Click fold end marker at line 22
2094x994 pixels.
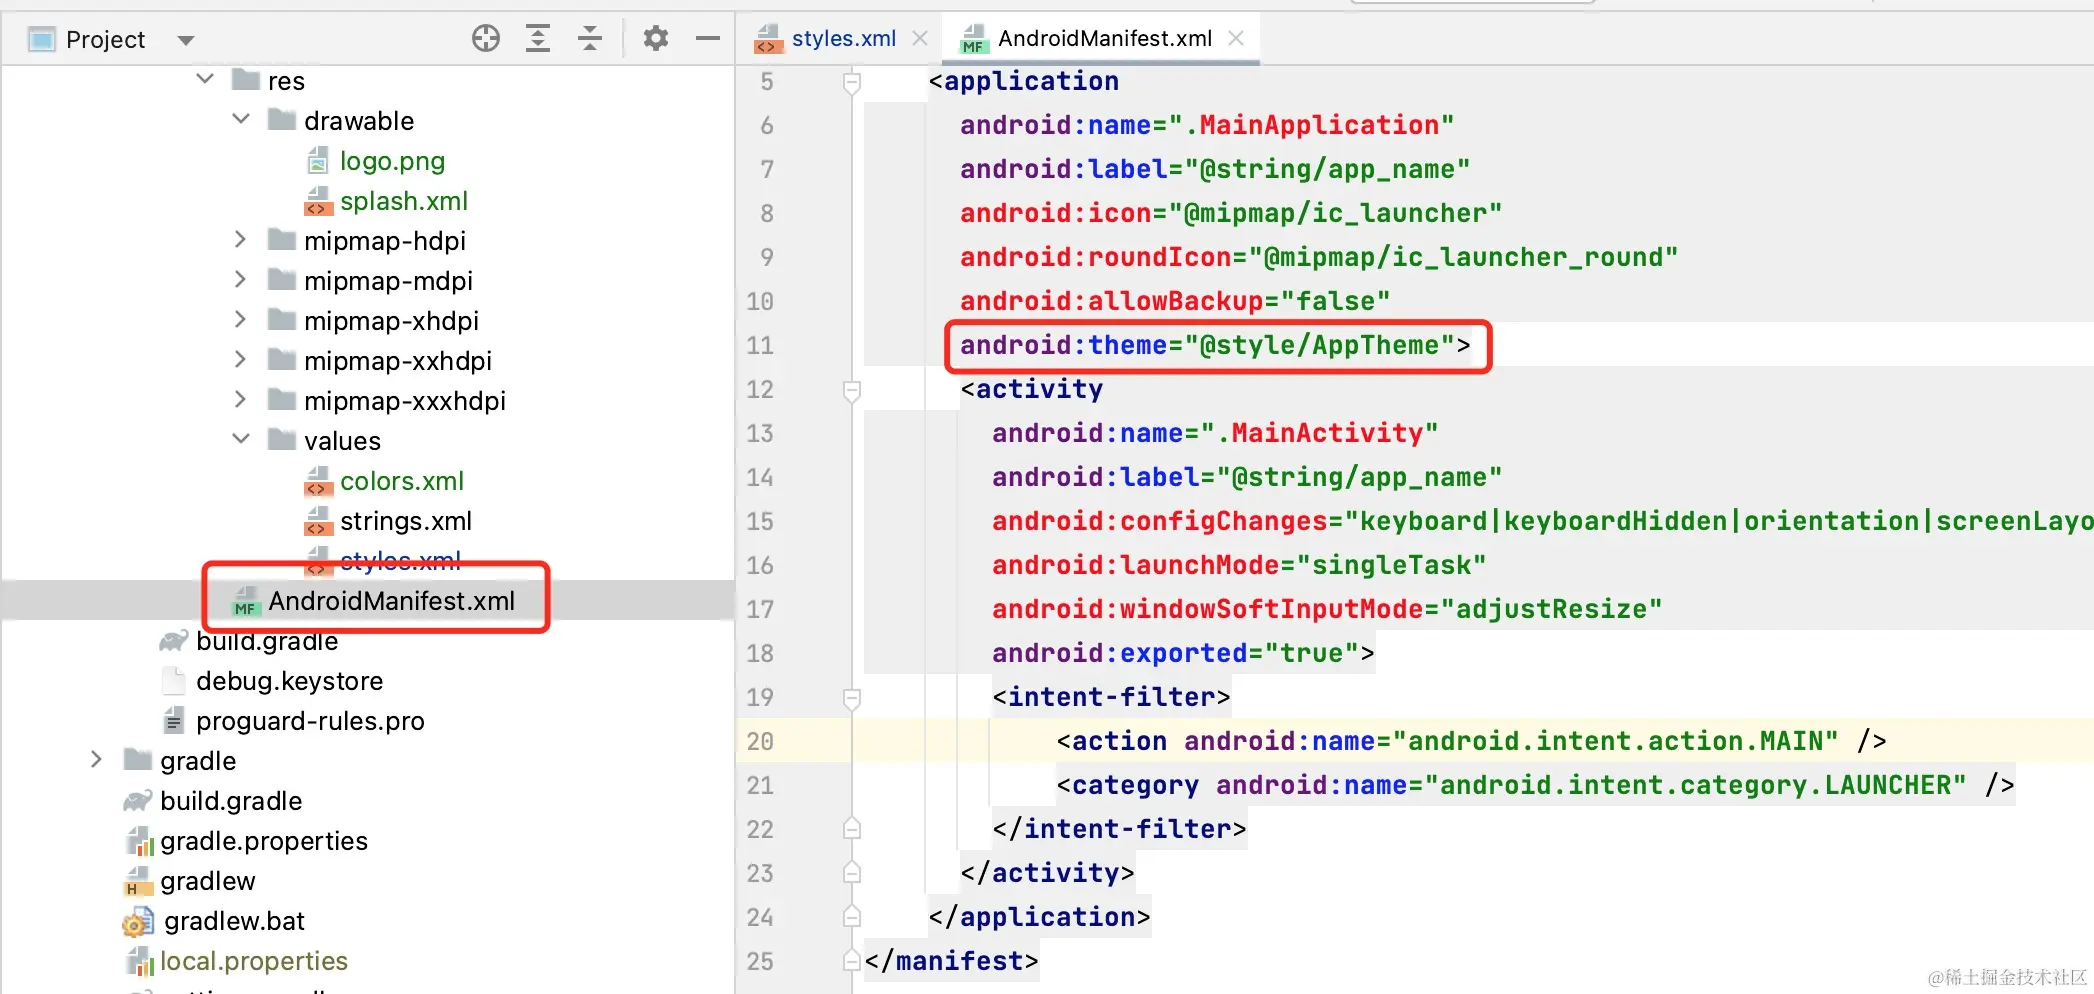coord(852,829)
